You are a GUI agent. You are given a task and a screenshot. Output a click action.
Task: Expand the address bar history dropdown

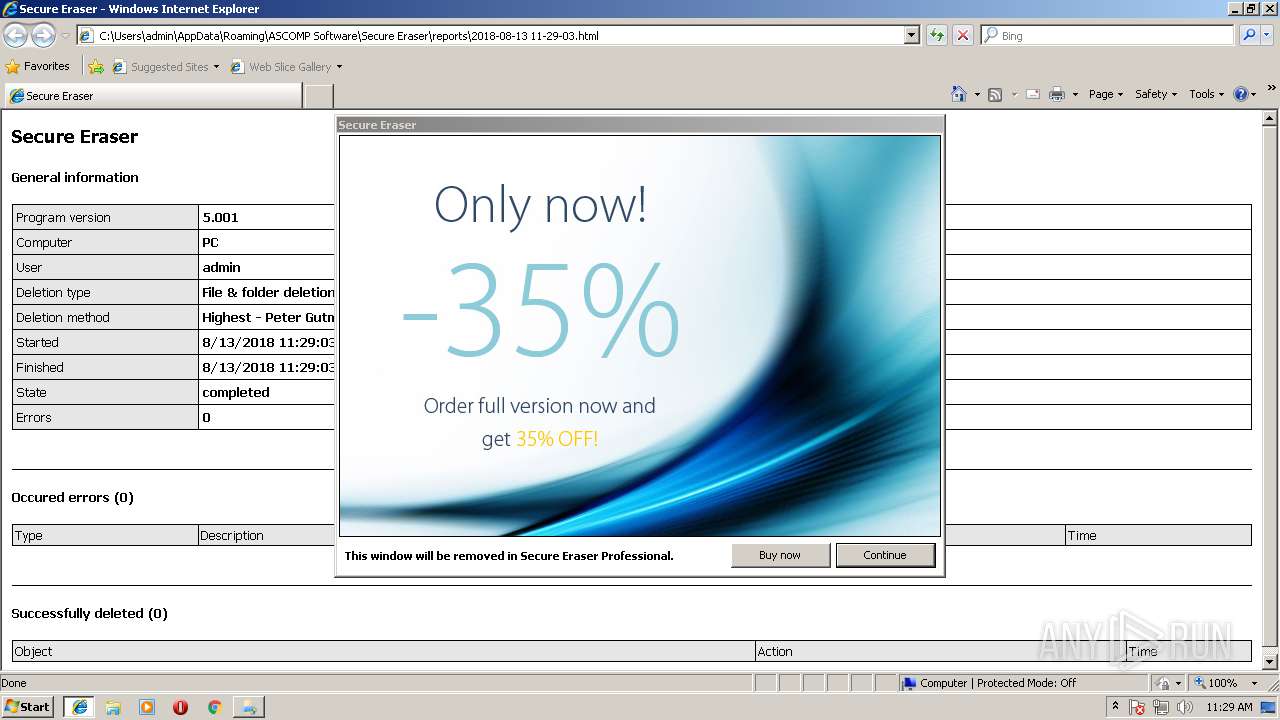click(x=911, y=36)
